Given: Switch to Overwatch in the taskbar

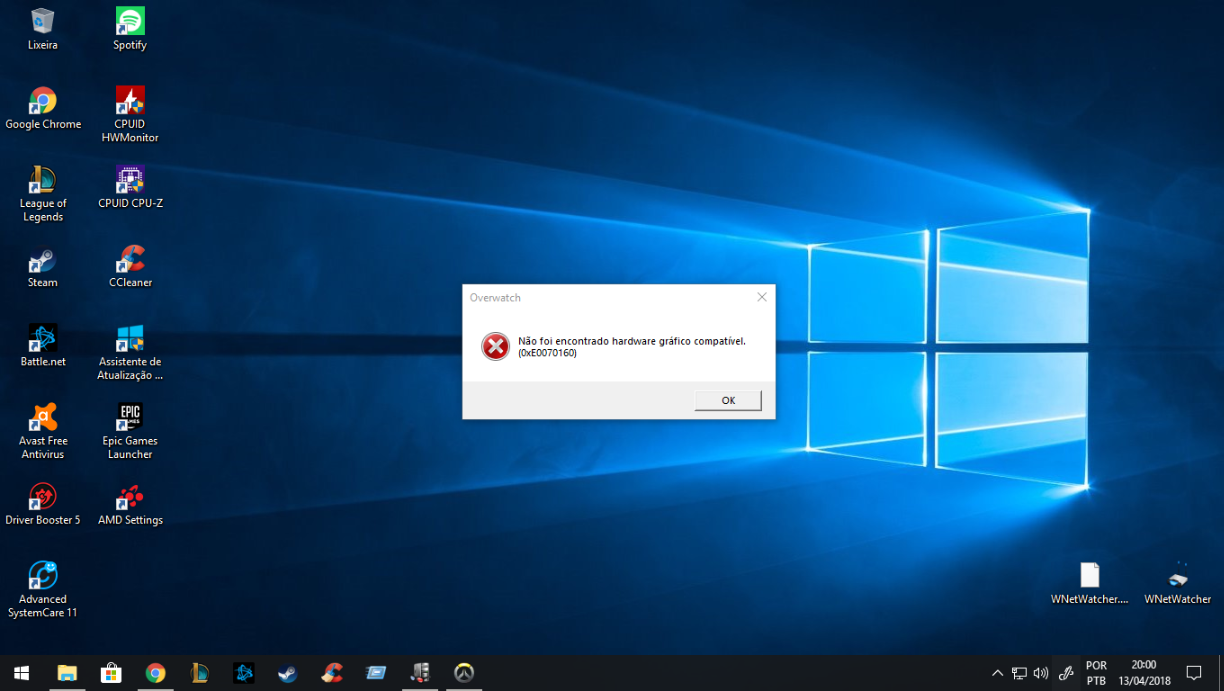Looking at the screenshot, I should (464, 673).
